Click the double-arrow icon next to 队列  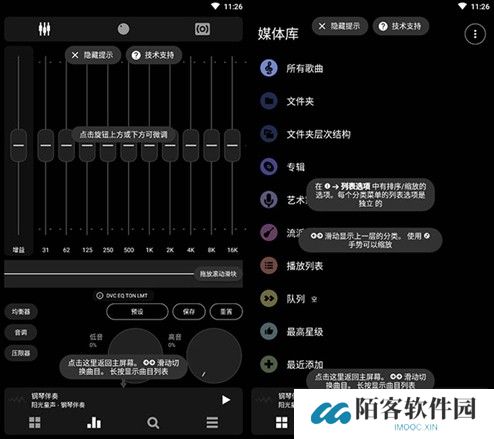click(269, 298)
